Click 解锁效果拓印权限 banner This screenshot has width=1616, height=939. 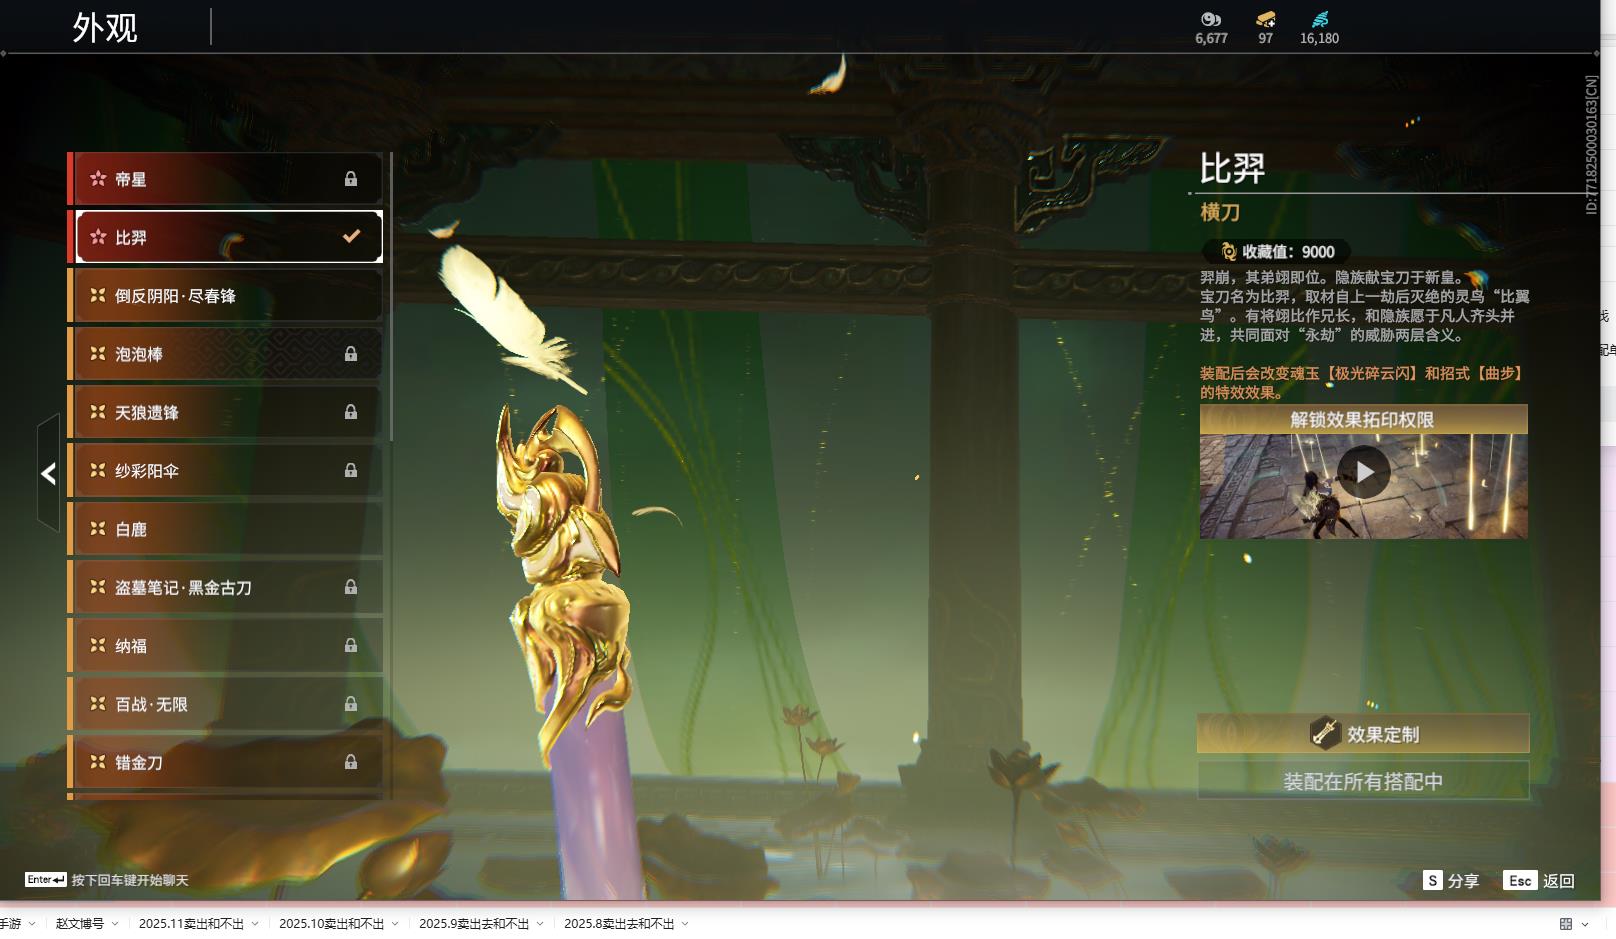point(1364,419)
